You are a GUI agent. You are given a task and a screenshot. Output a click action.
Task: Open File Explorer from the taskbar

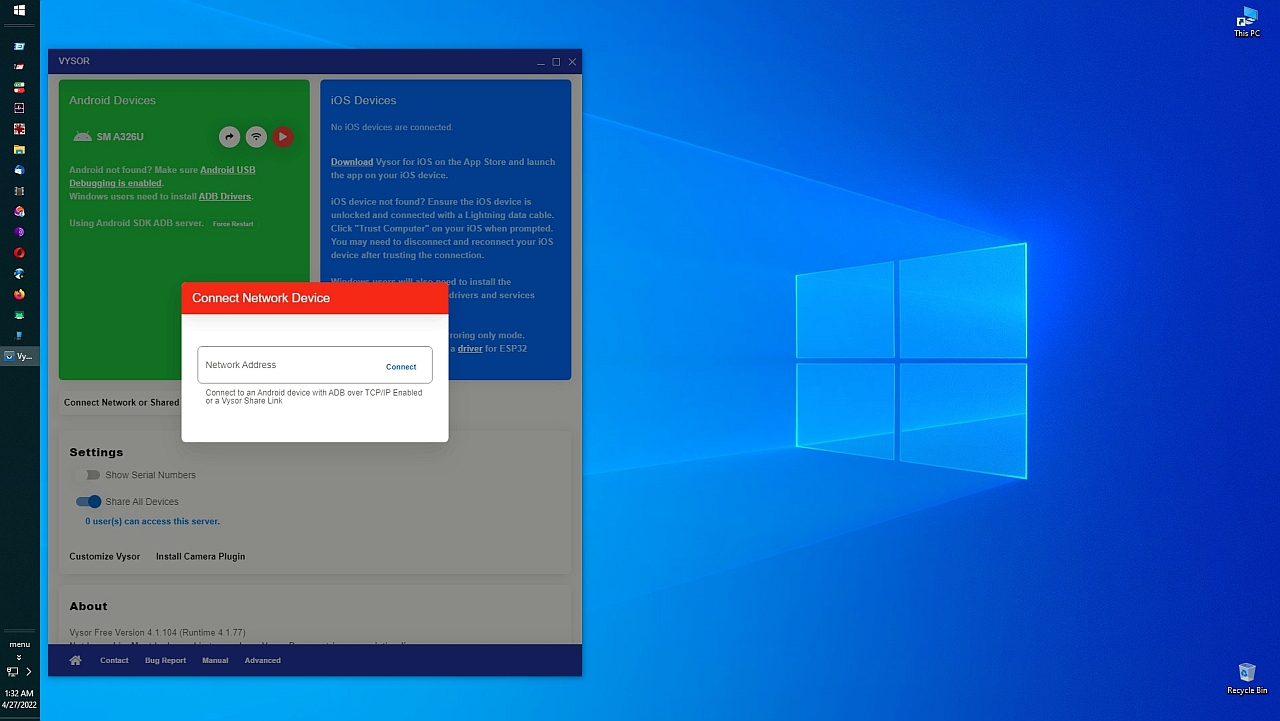[x=19, y=150]
